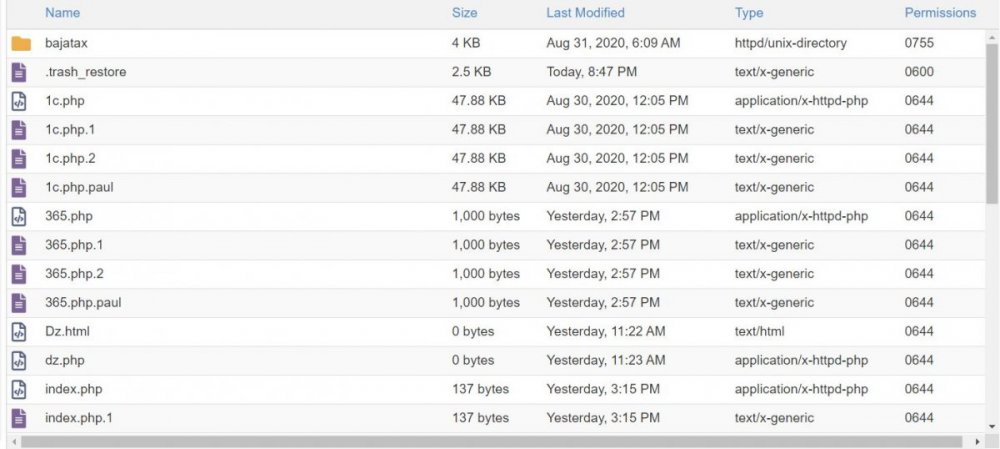Select the 1c.php code file icon
The image size is (1000, 449).
coord(19,101)
